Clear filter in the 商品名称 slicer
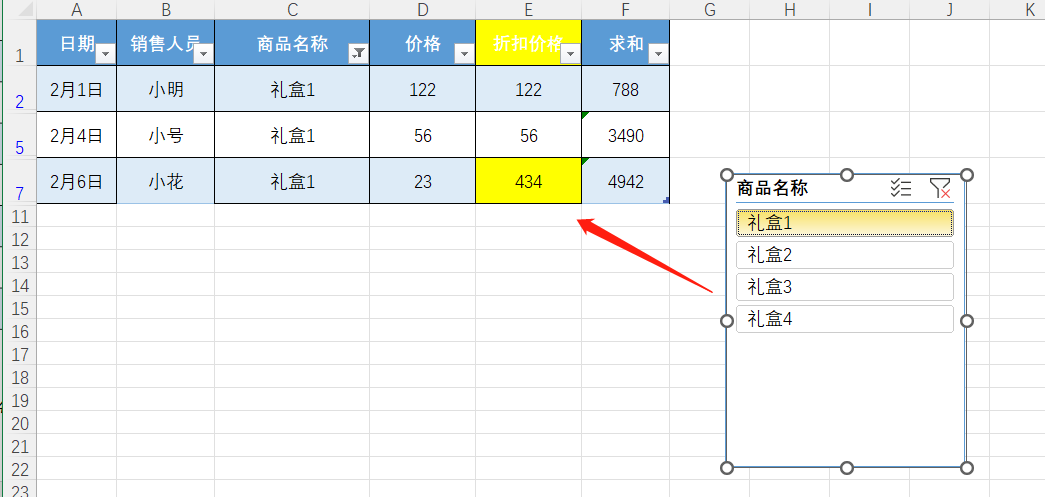The height and width of the screenshot is (497, 1045). coord(940,189)
